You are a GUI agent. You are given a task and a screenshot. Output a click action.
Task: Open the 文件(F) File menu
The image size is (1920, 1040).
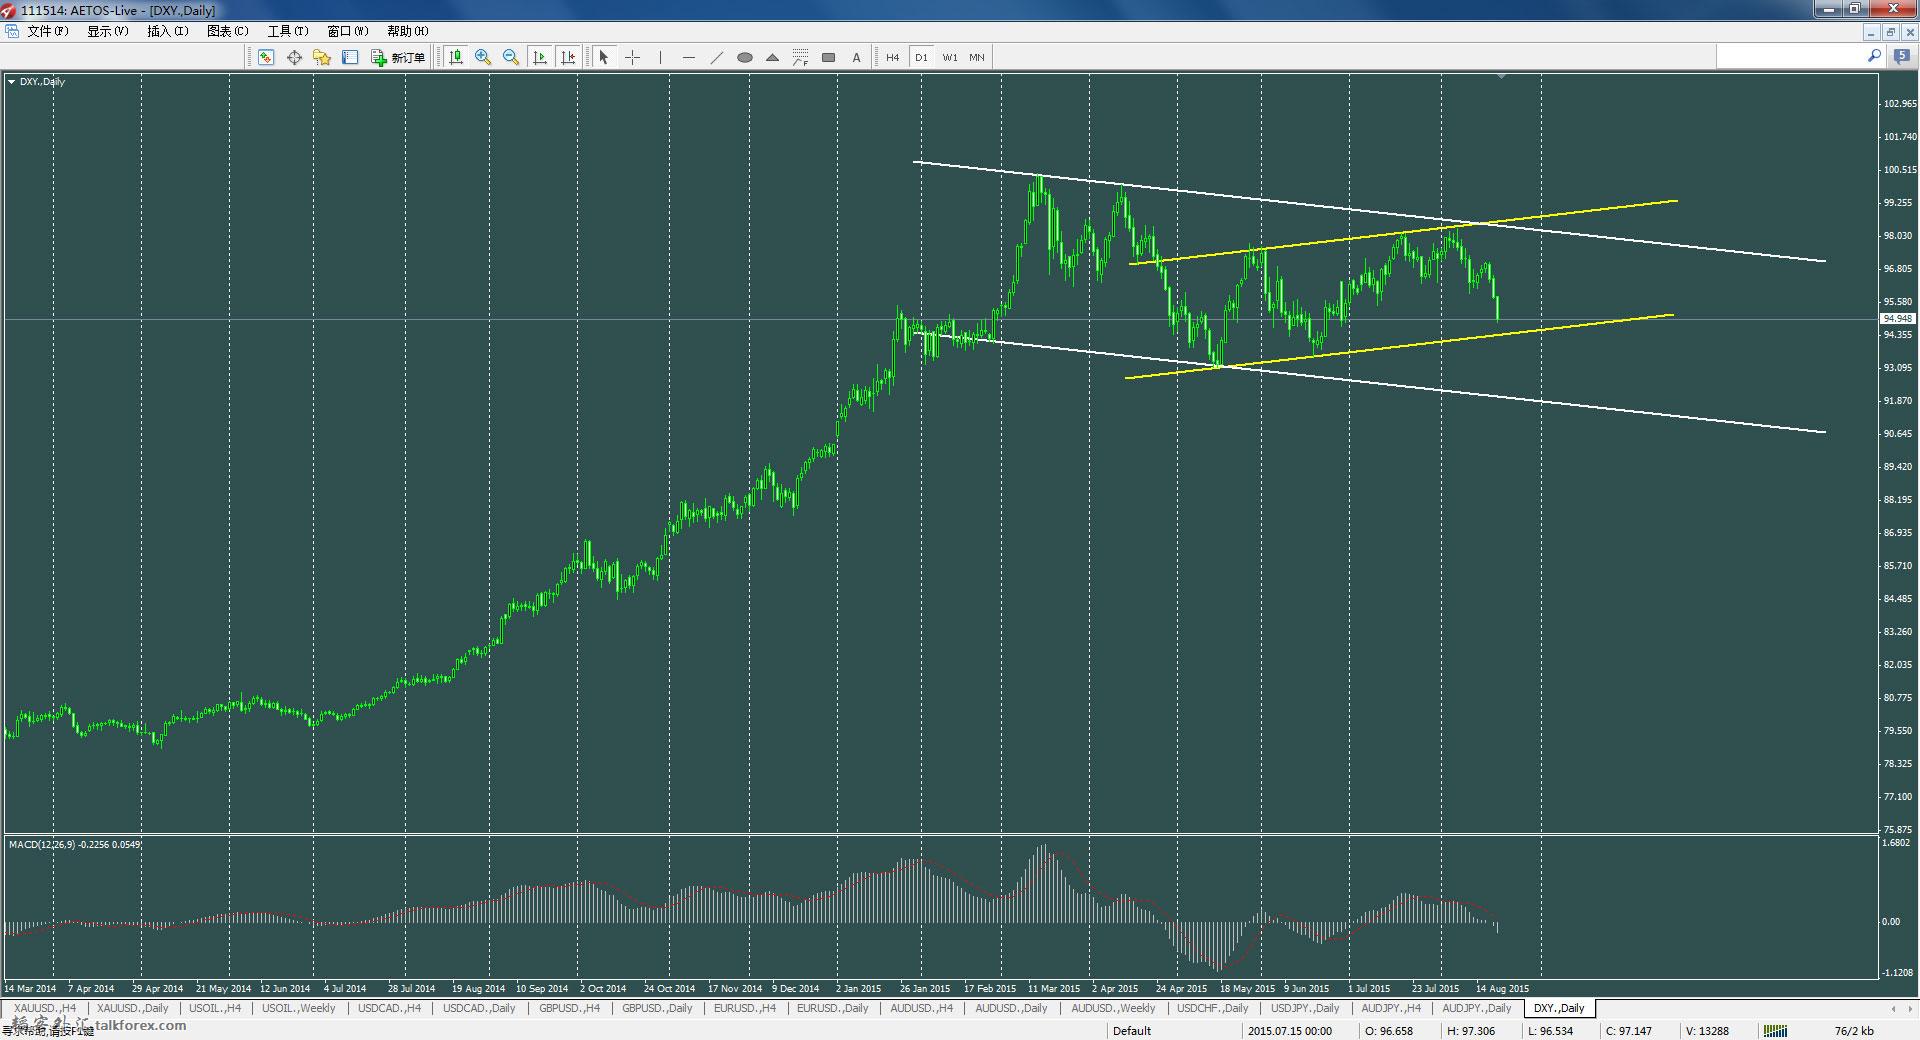point(47,31)
